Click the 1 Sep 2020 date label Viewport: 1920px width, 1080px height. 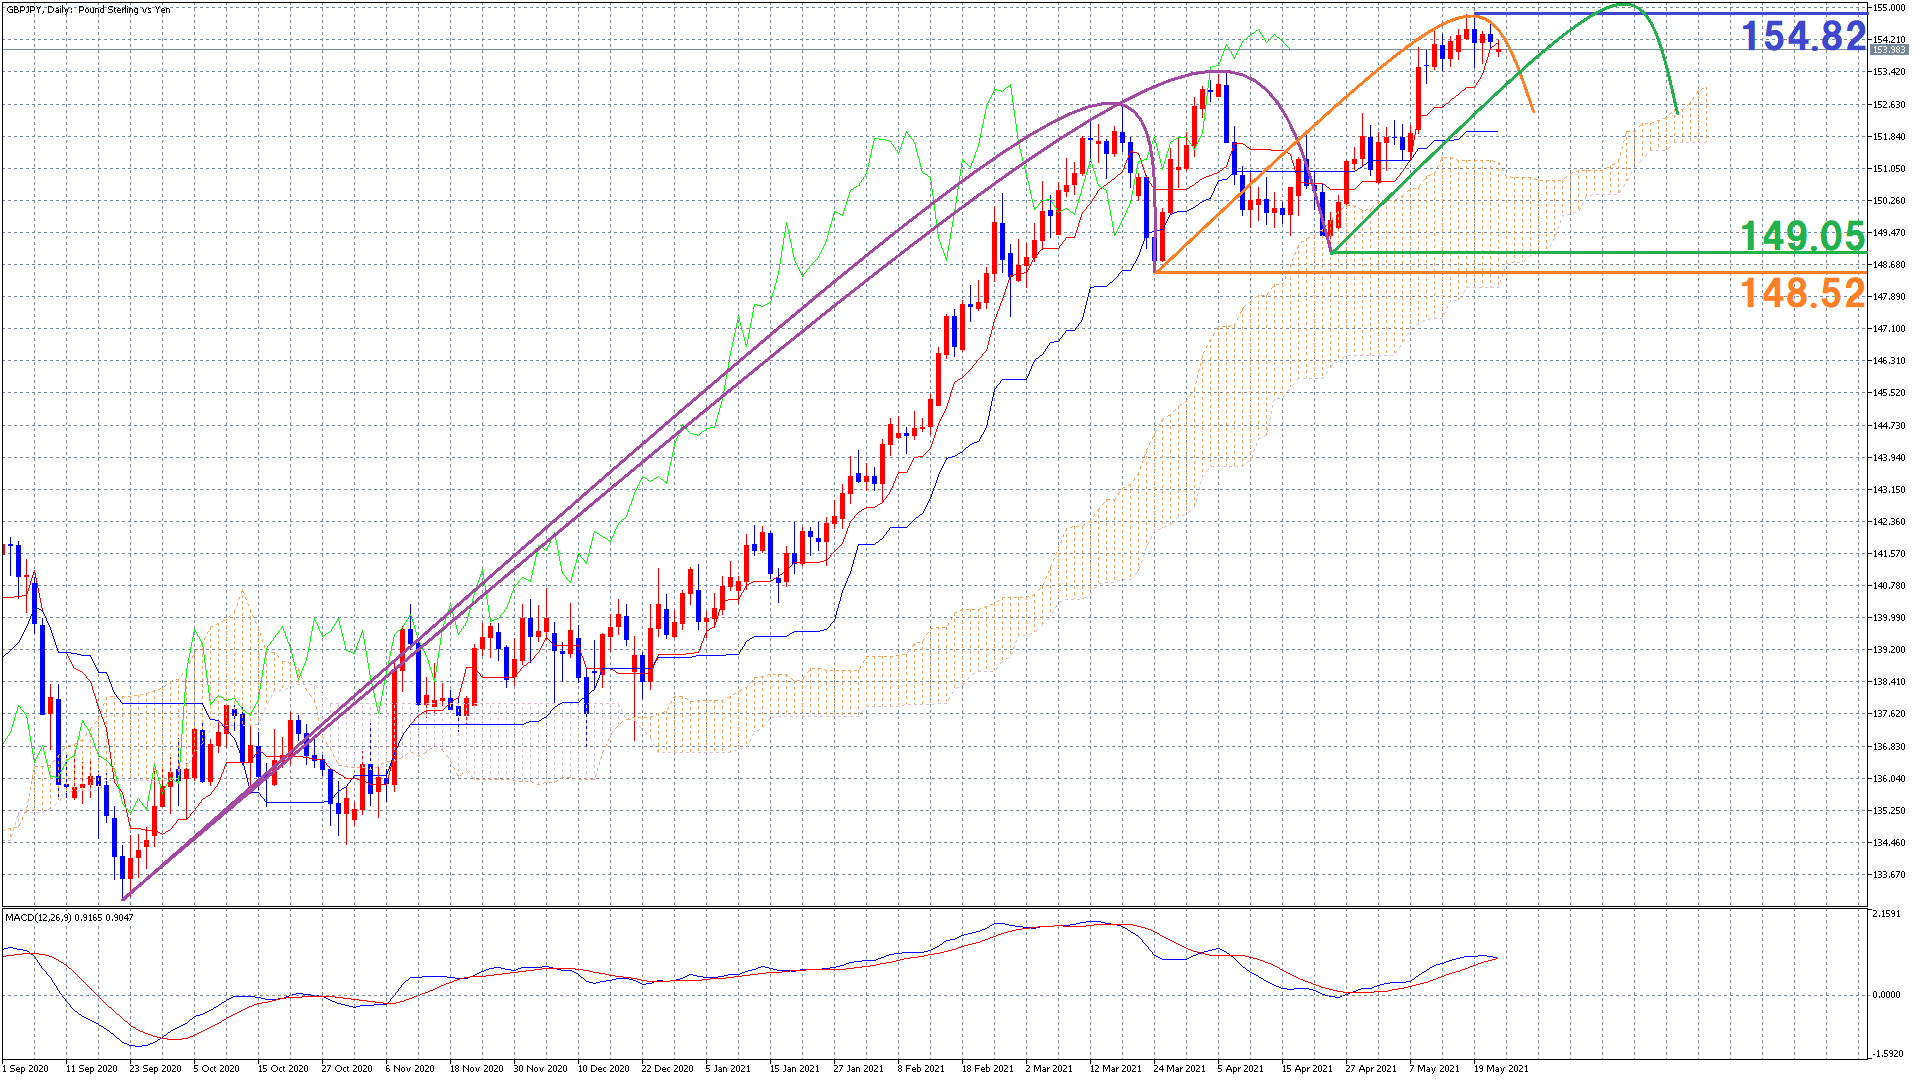[26, 1069]
